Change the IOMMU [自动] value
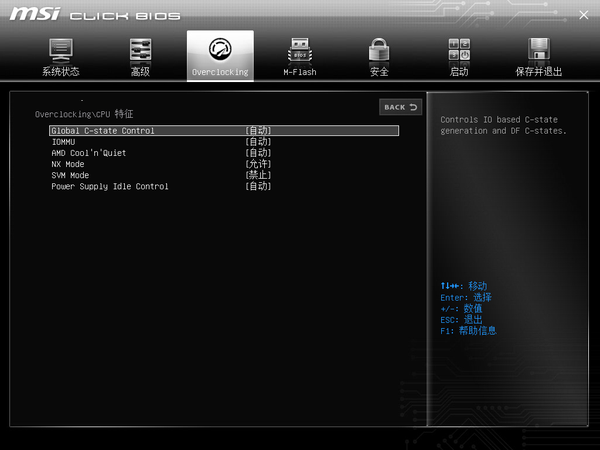The image size is (600, 450). [x=258, y=142]
